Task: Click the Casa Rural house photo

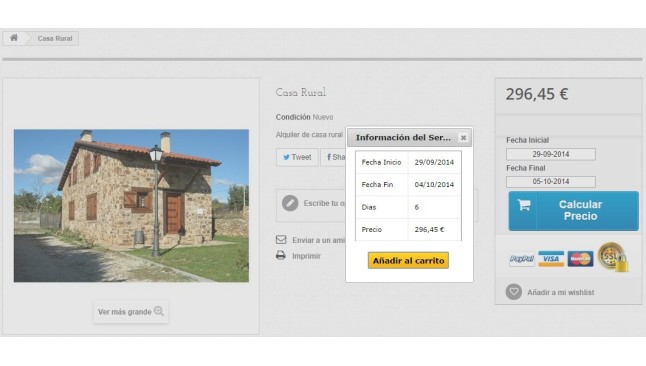Action: coord(131,206)
